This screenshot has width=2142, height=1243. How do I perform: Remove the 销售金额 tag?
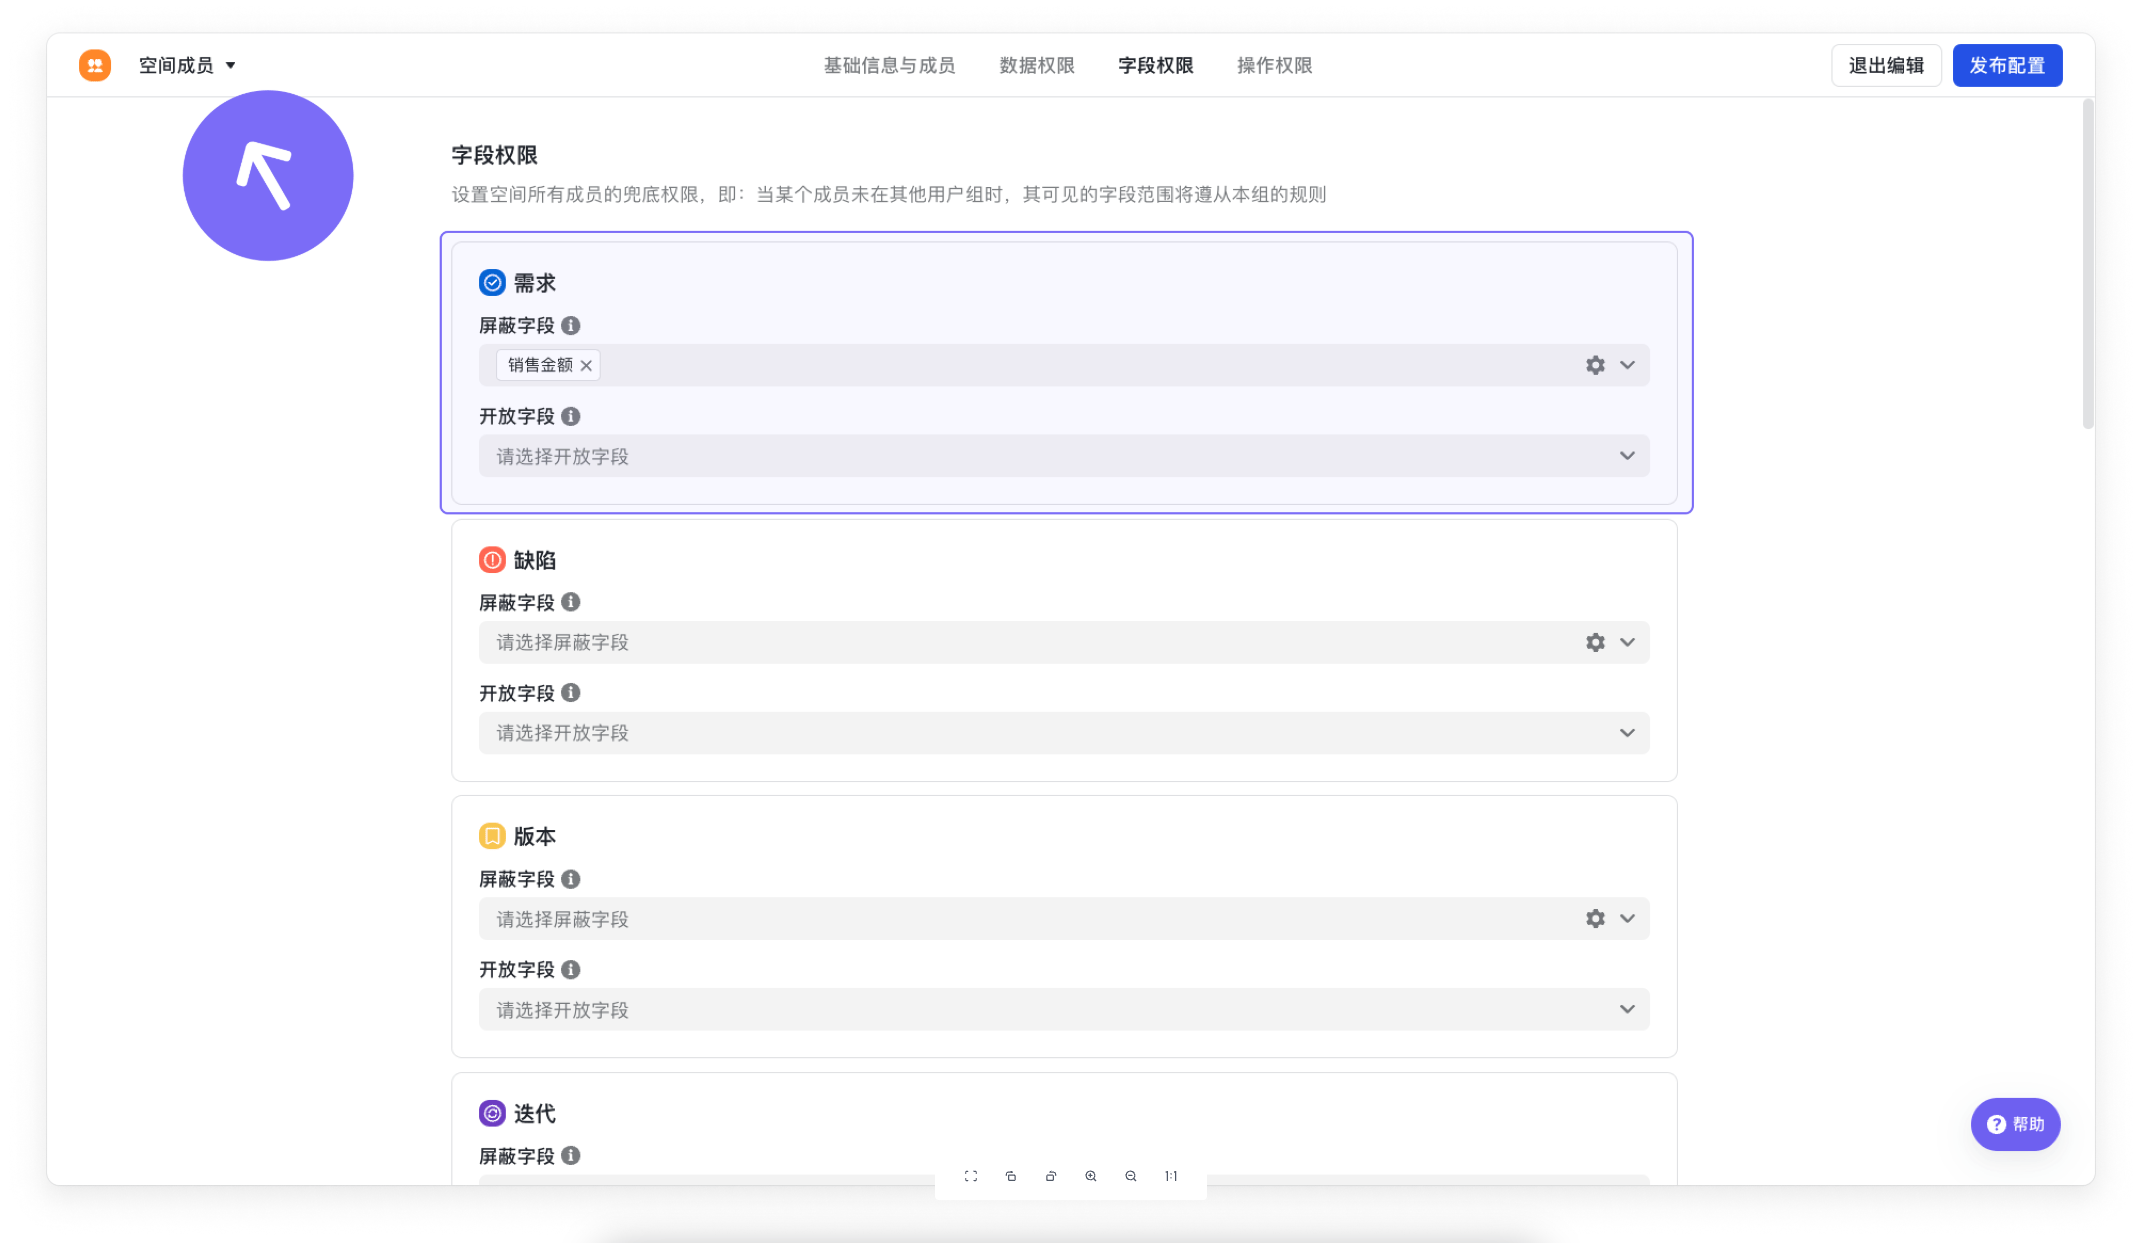point(586,365)
